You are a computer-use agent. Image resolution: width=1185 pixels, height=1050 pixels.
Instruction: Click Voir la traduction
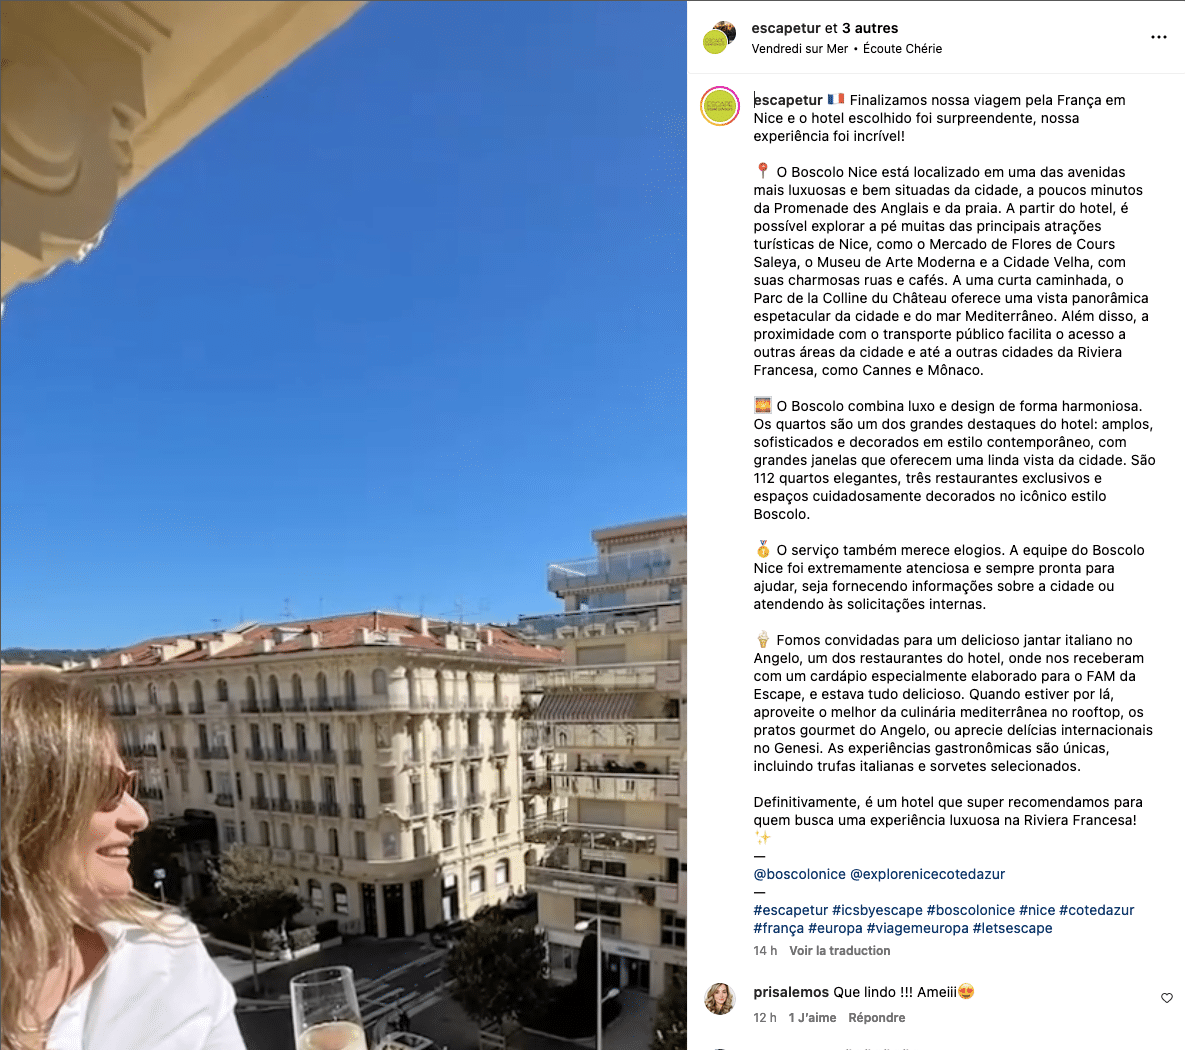tap(840, 951)
